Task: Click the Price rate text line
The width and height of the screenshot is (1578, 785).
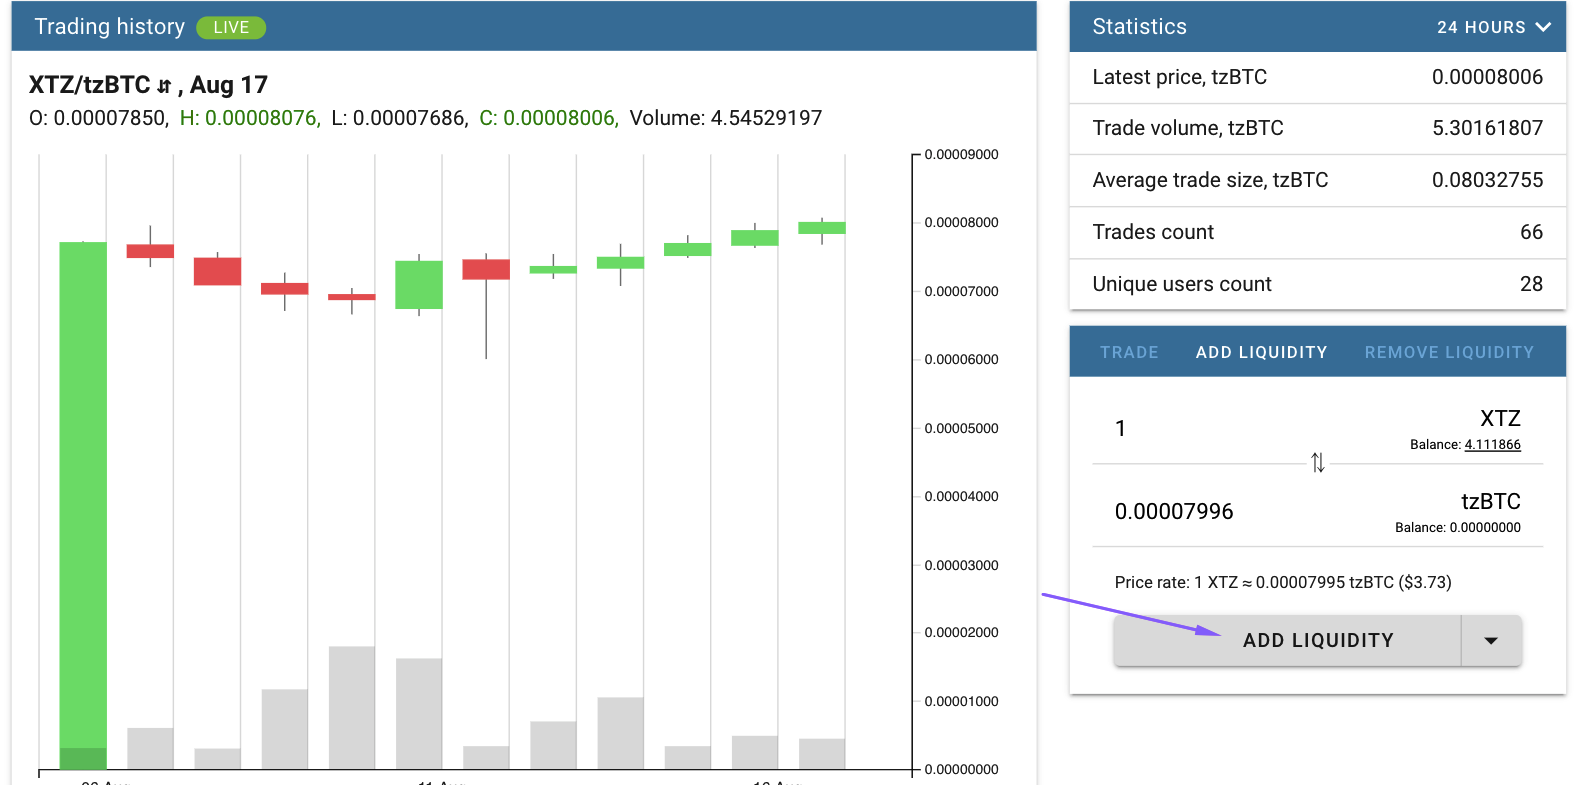Action: [1283, 582]
